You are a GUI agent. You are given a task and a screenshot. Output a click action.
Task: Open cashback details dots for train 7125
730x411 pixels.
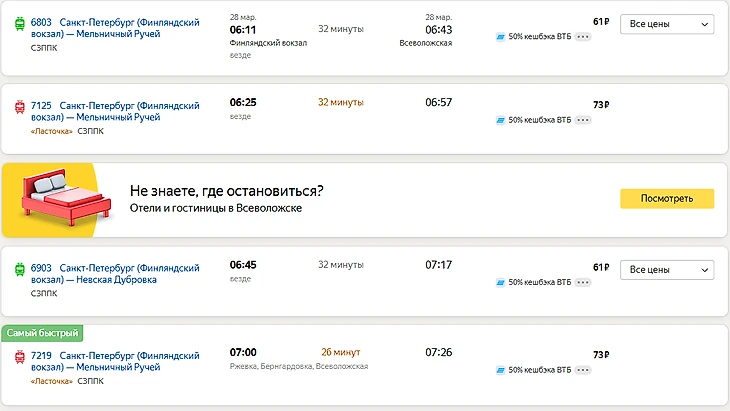583,120
